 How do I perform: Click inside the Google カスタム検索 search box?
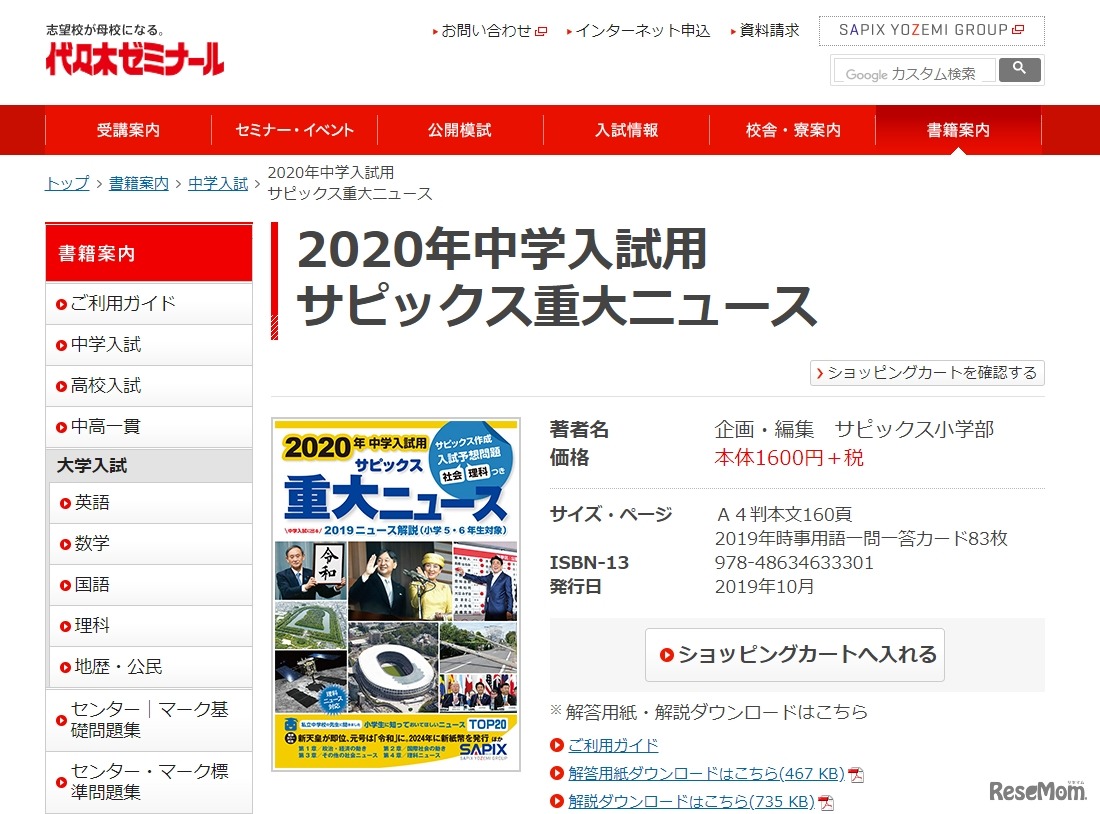tap(912, 69)
